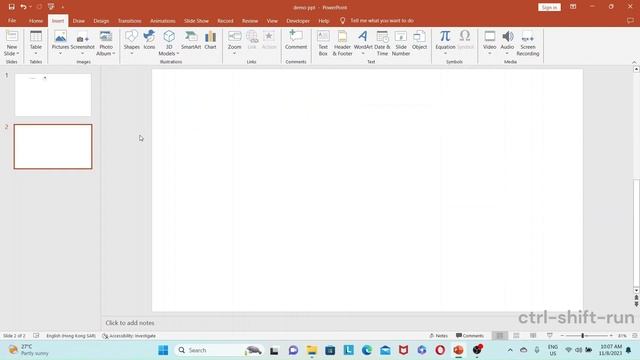Insert 3D Models
This screenshot has width=640, height=360.
coord(169,43)
